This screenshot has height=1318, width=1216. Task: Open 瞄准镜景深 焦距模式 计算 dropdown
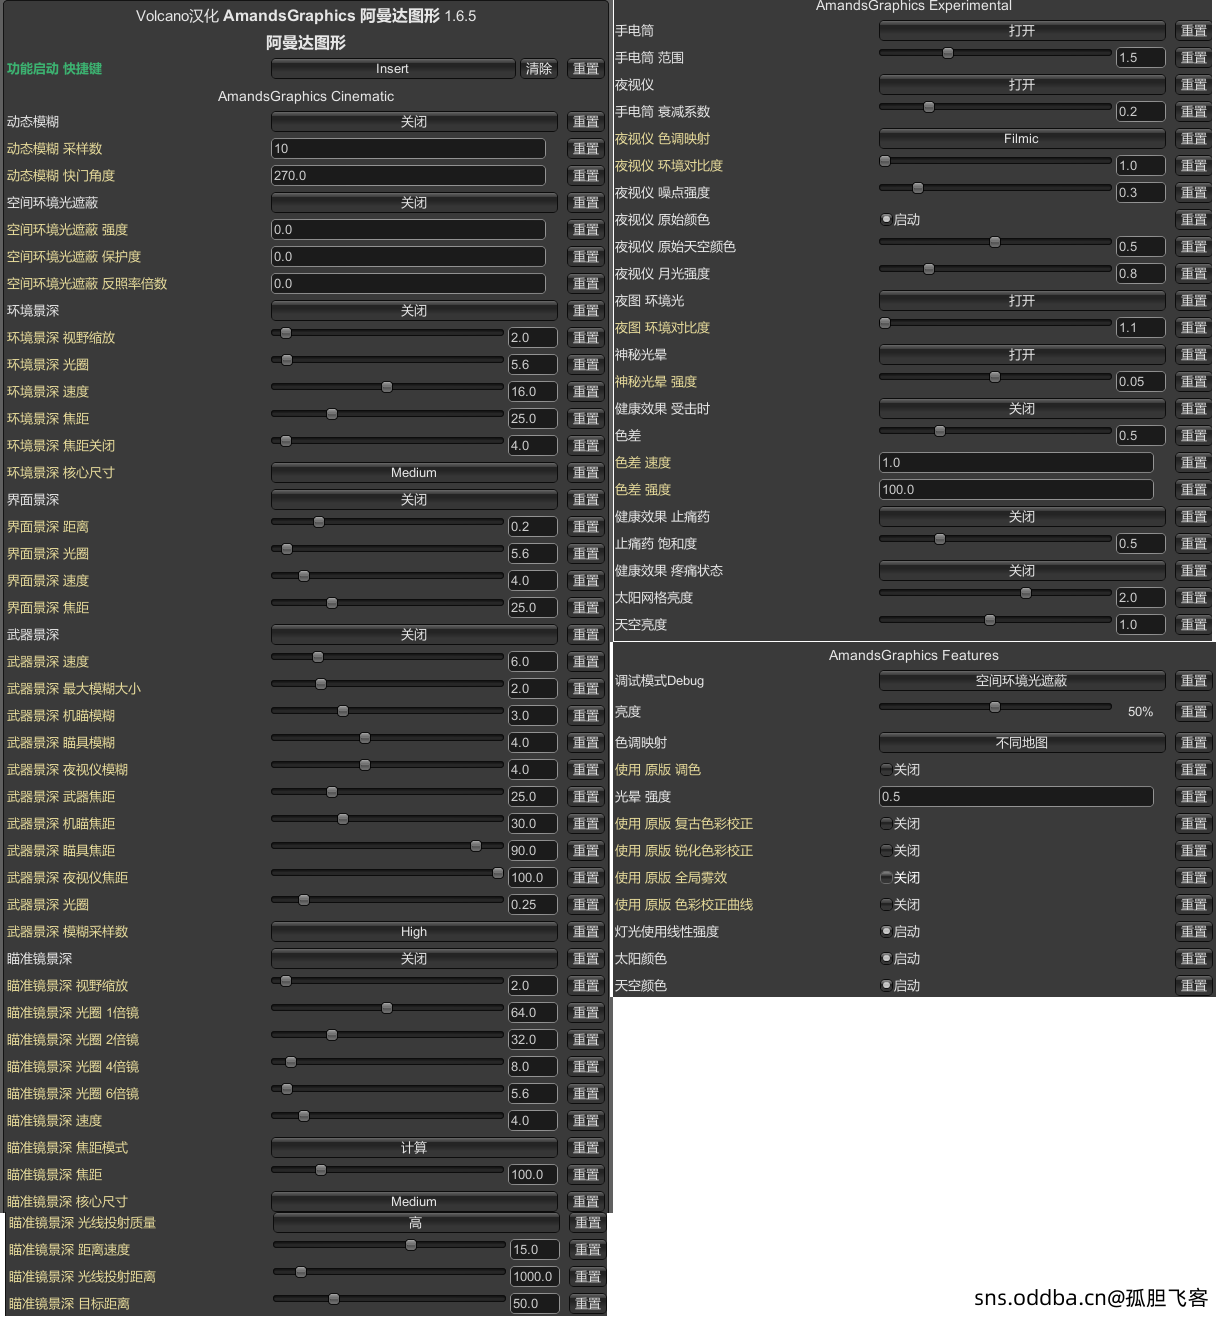[414, 1148]
